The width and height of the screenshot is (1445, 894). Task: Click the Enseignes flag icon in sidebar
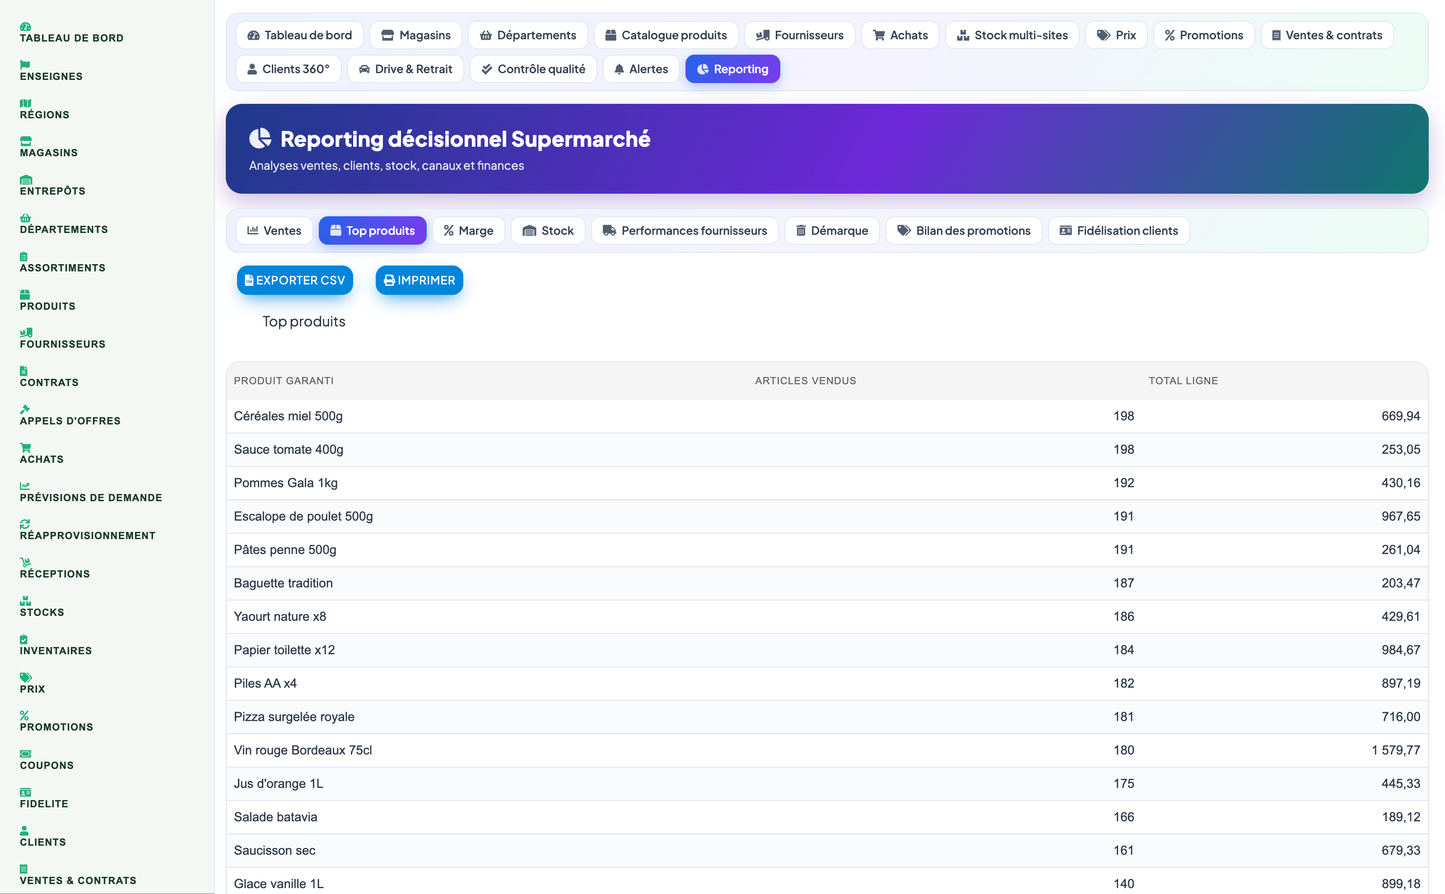(25, 65)
